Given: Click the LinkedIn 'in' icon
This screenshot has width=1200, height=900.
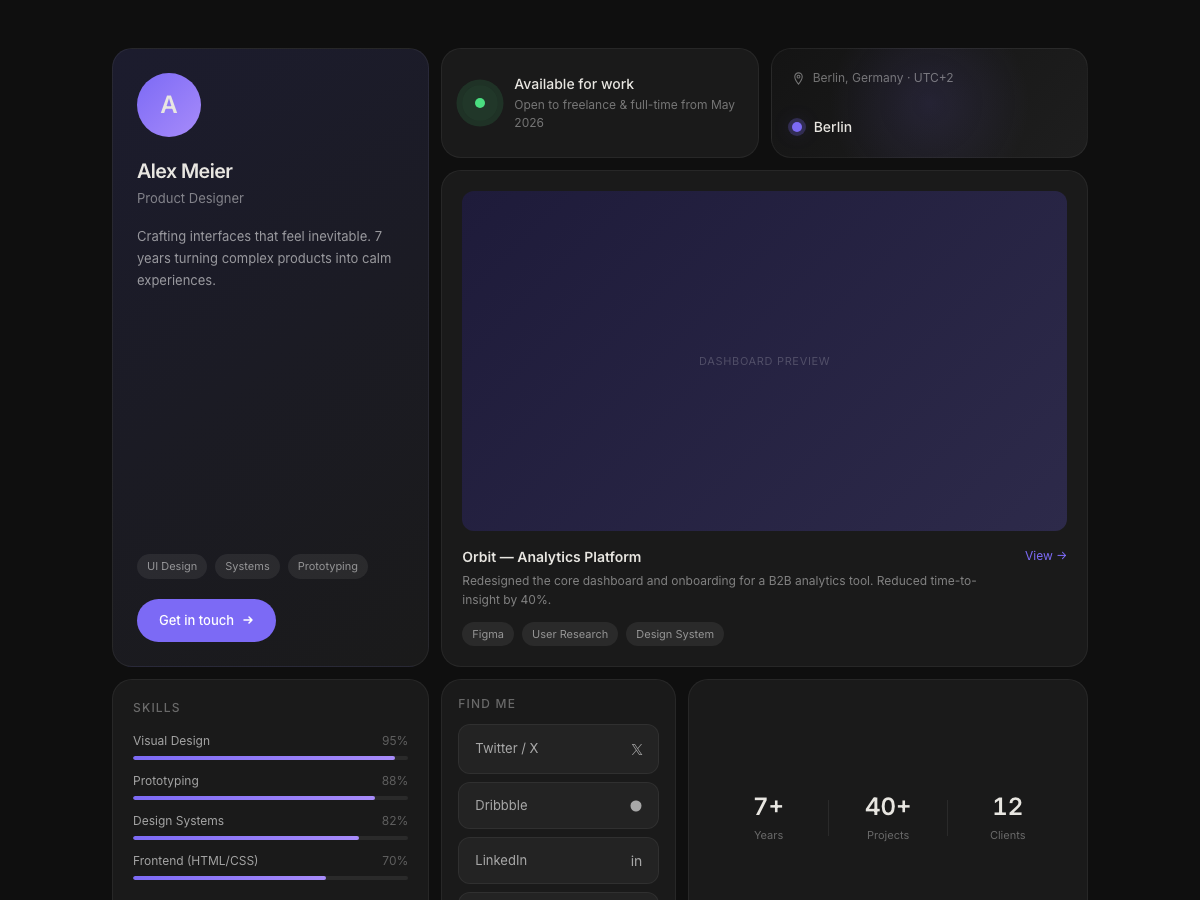Looking at the screenshot, I should point(636,861).
